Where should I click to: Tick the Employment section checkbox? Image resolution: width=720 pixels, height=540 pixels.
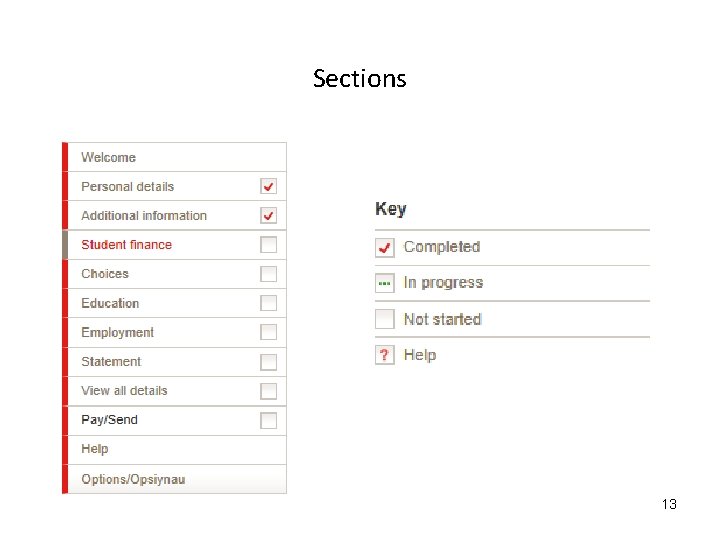click(x=268, y=332)
